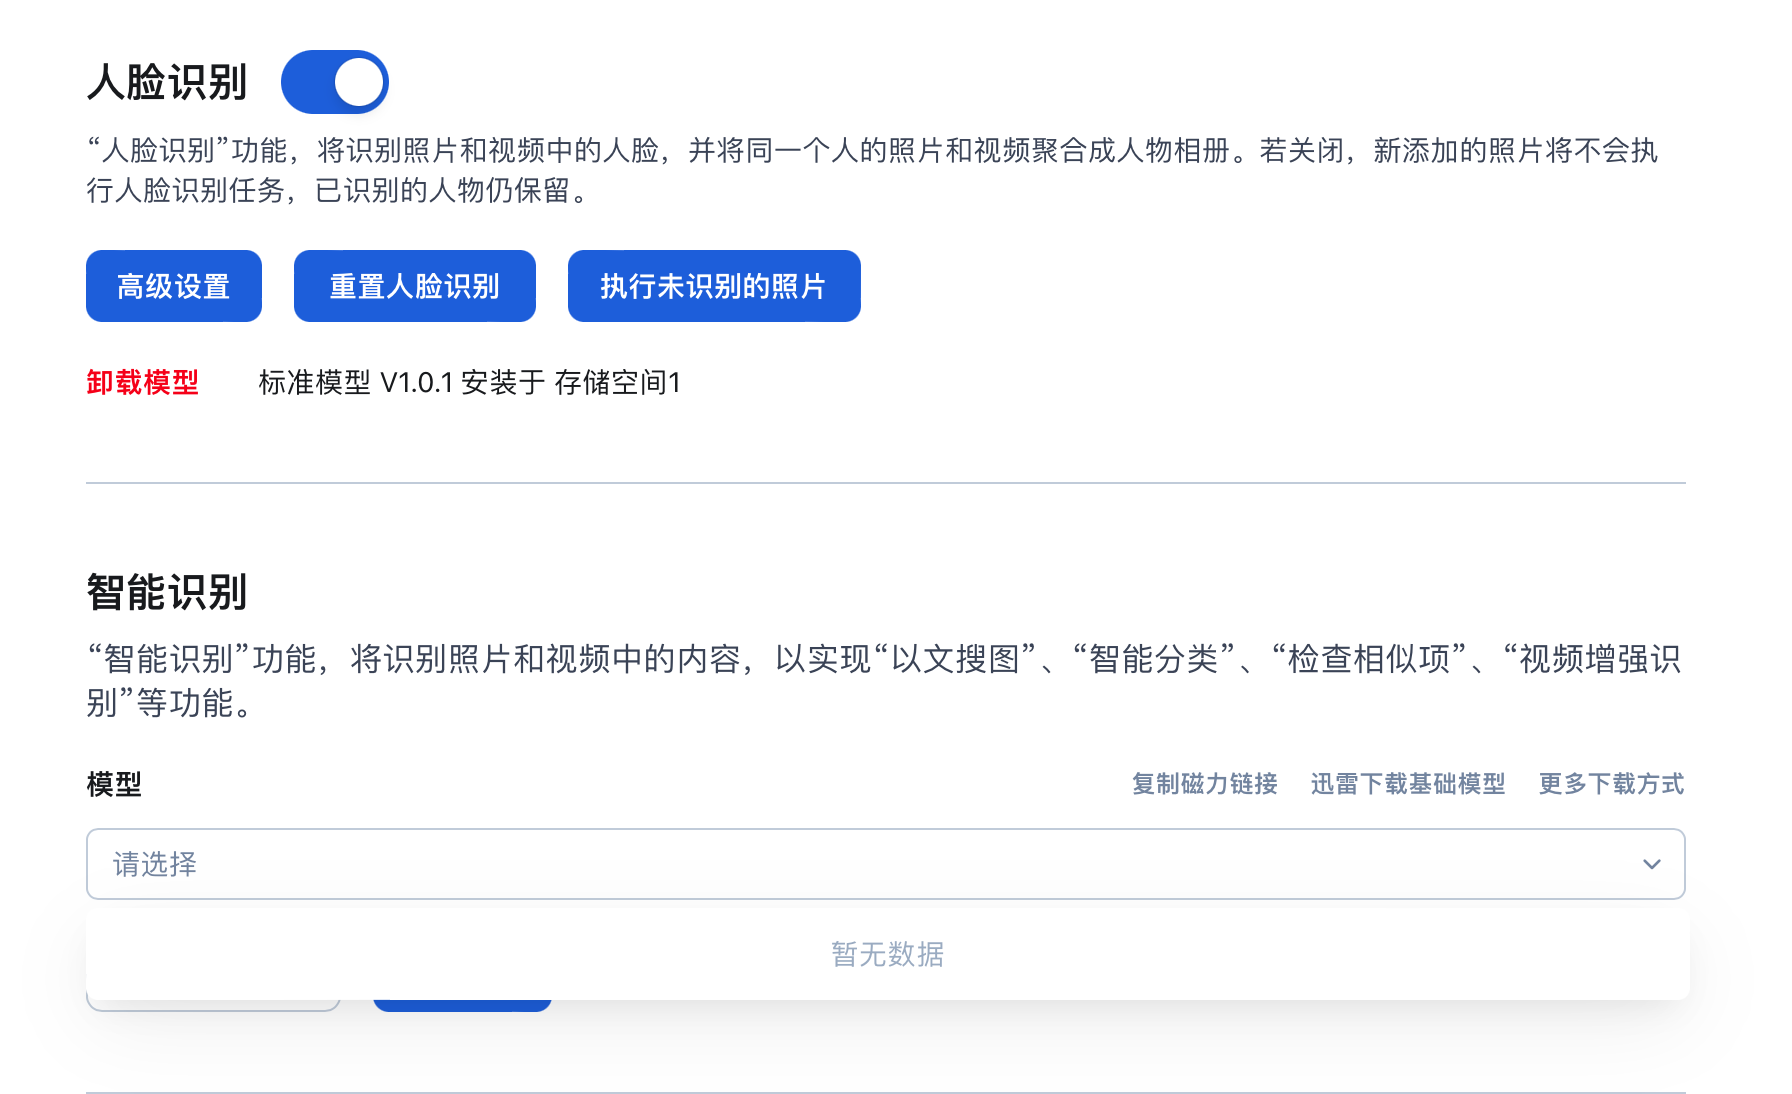Click the red 卸载模型 link
1792x1094 pixels.
[142, 382]
